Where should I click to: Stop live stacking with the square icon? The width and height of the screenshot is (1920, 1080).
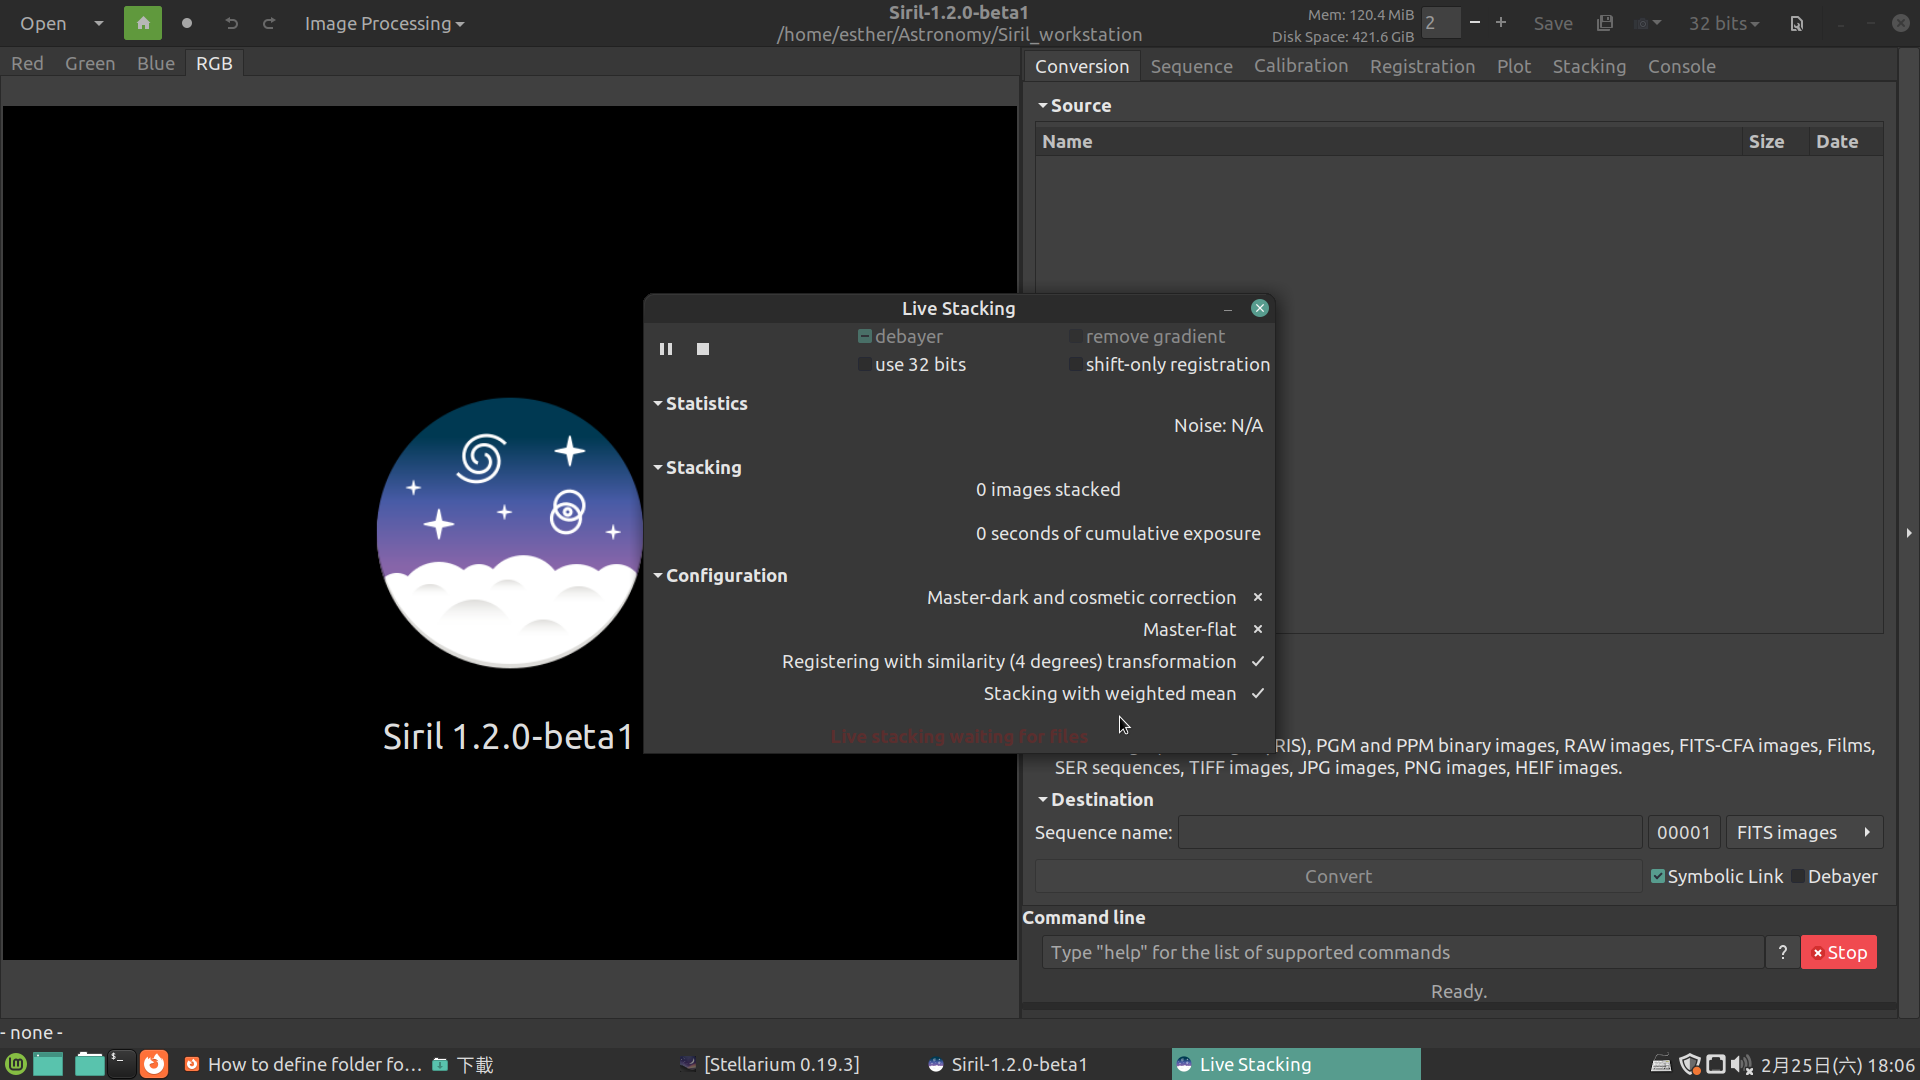pyautogui.click(x=702, y=348)
